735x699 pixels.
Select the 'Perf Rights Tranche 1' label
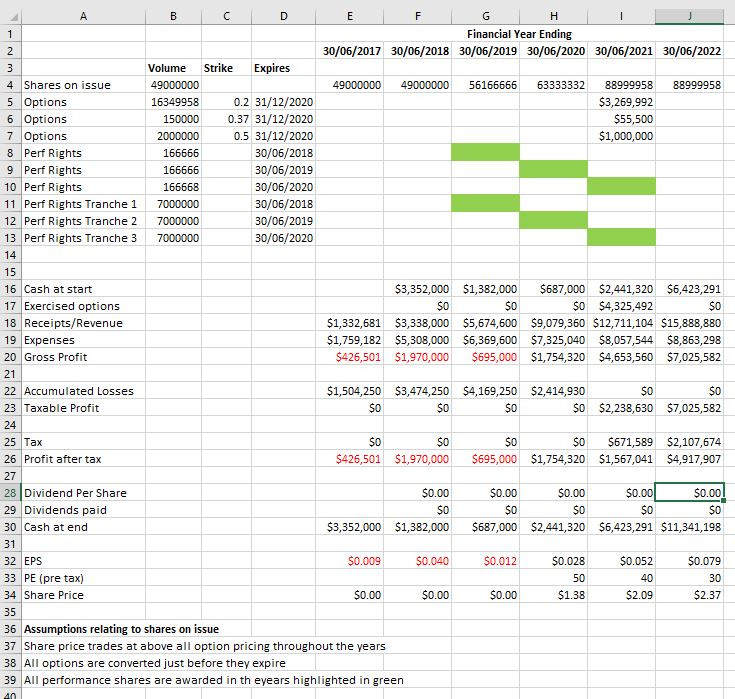(83, 204)
